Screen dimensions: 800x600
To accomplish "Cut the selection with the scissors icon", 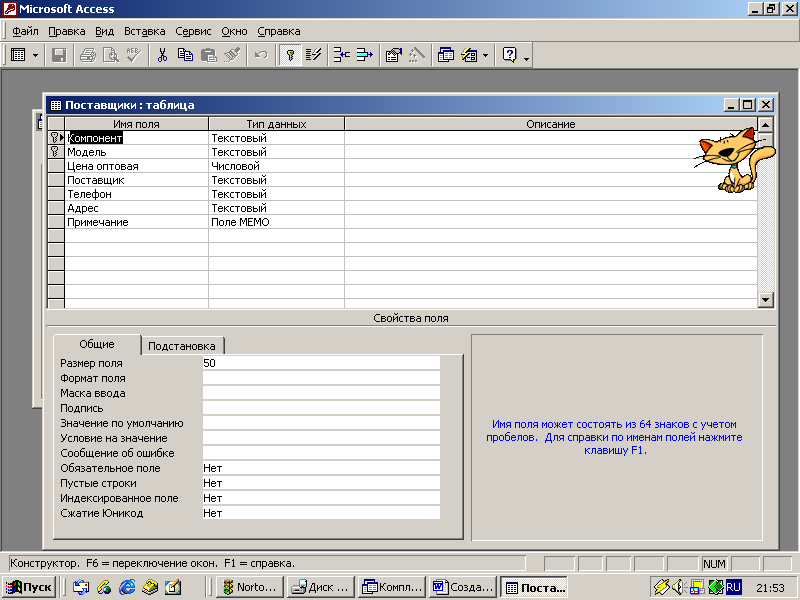I will click(x=162, y=55).
